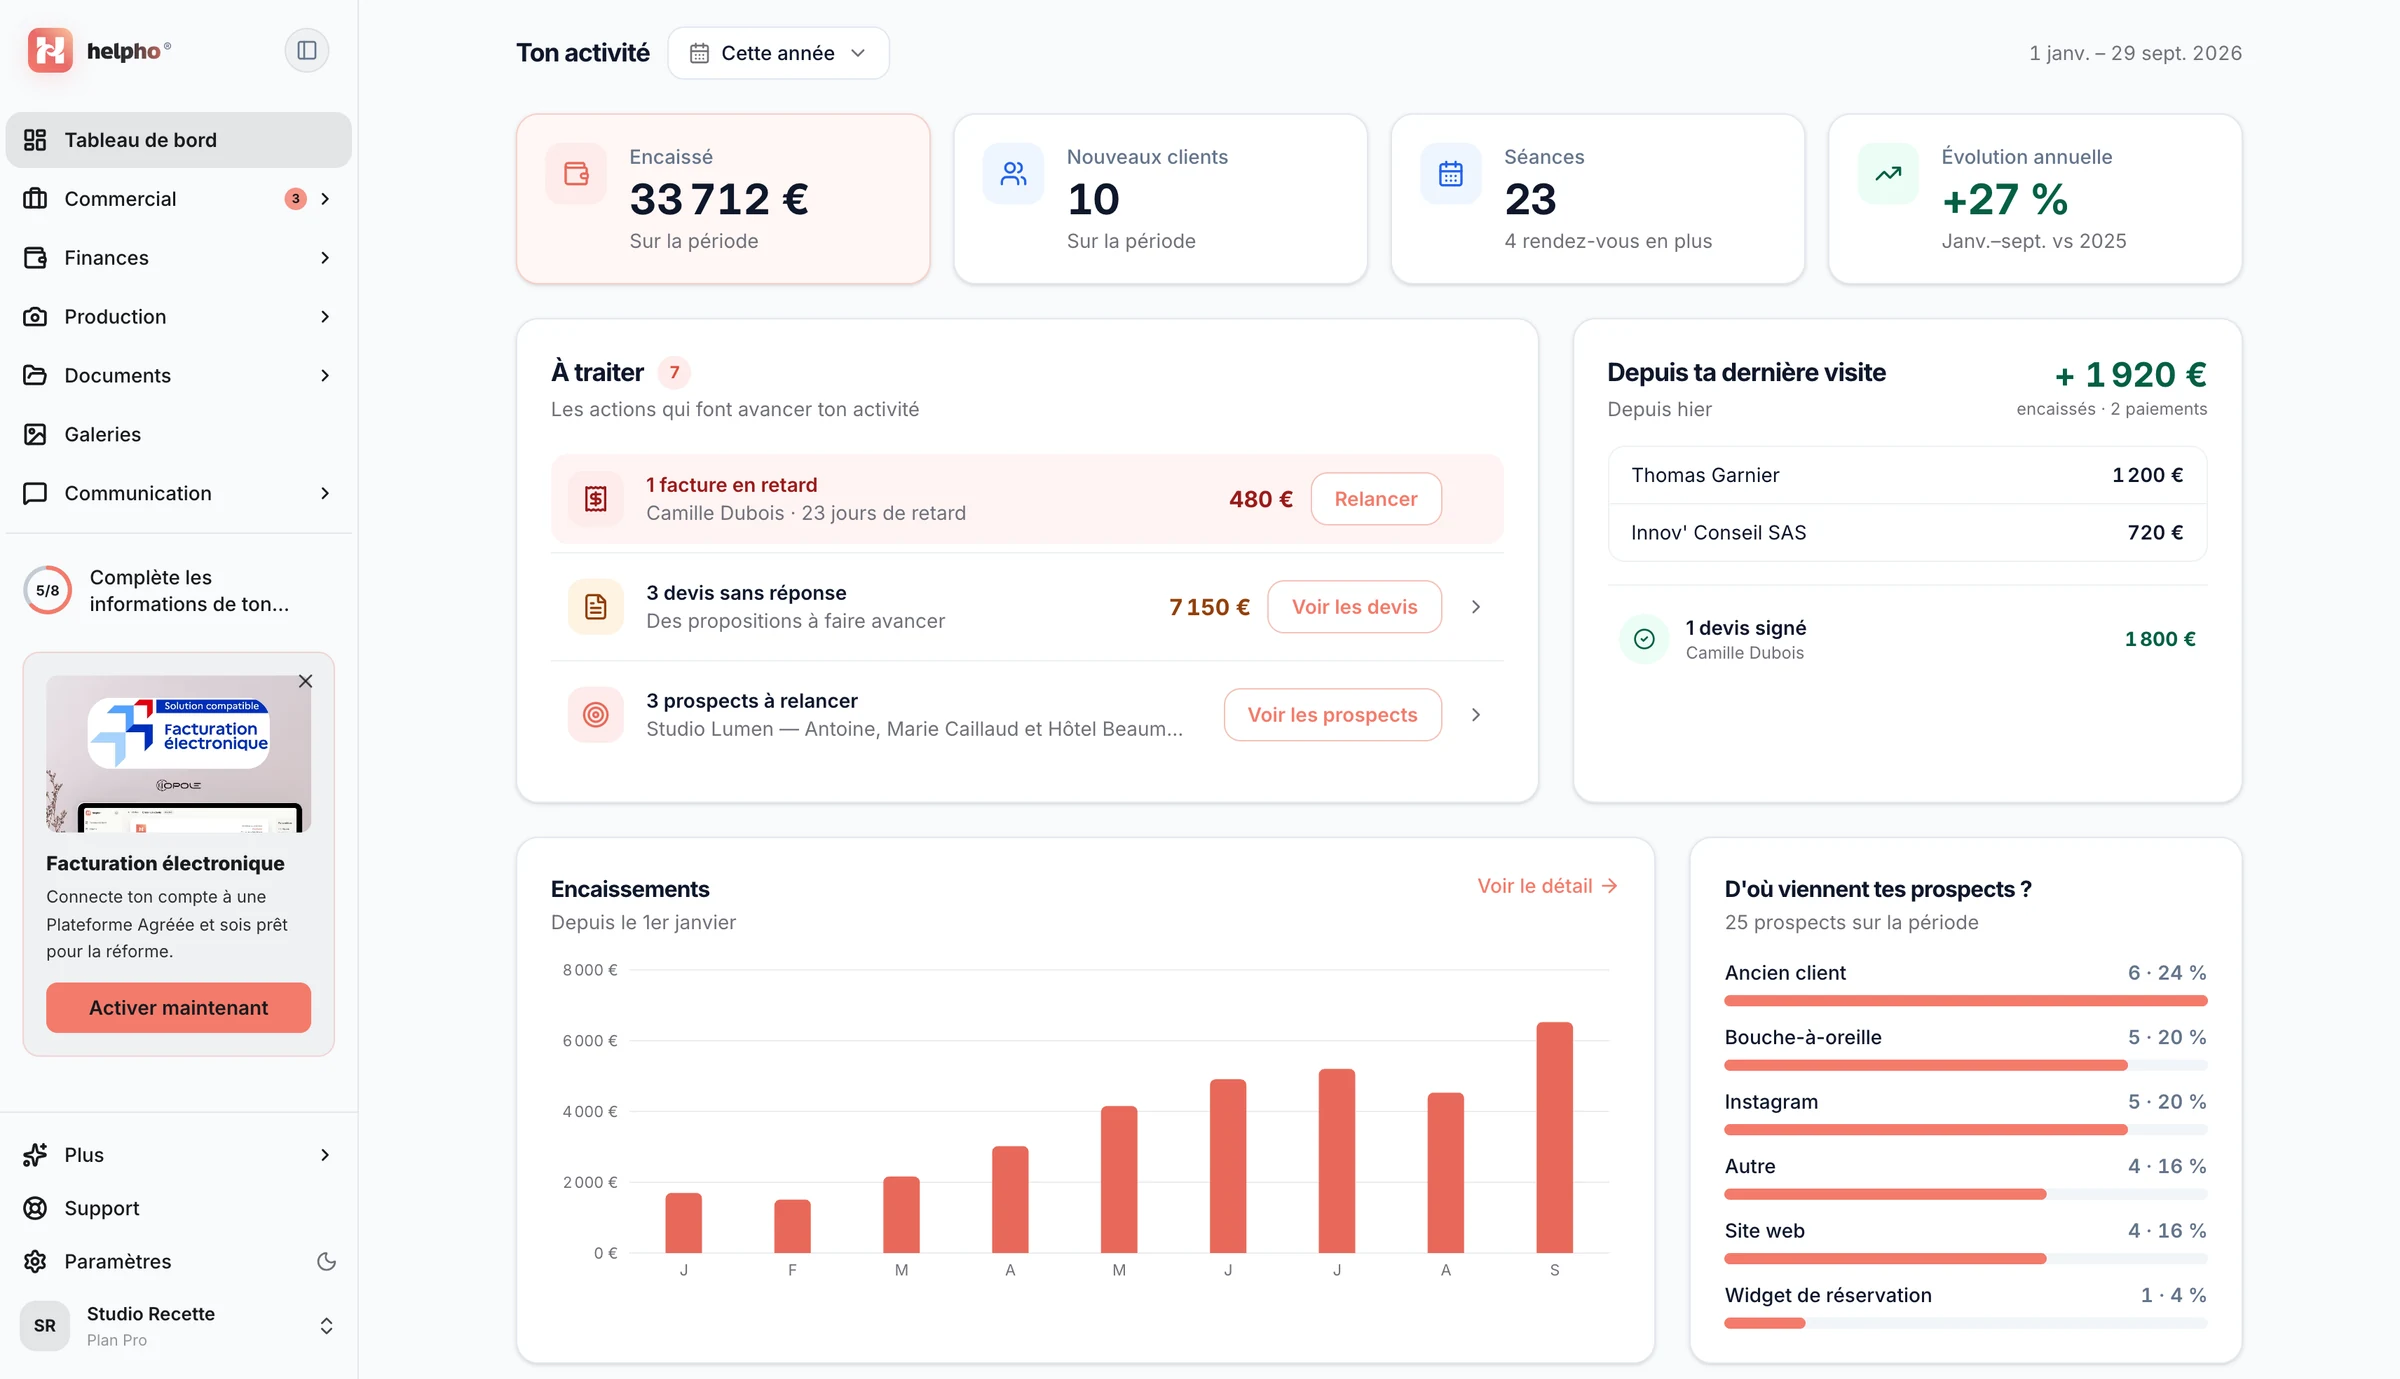Viewport: 2400px width, 1379px height.
Task: Open the chevron next to Voir les devis
Action: pyautogui.click(x=1476, y=607)
